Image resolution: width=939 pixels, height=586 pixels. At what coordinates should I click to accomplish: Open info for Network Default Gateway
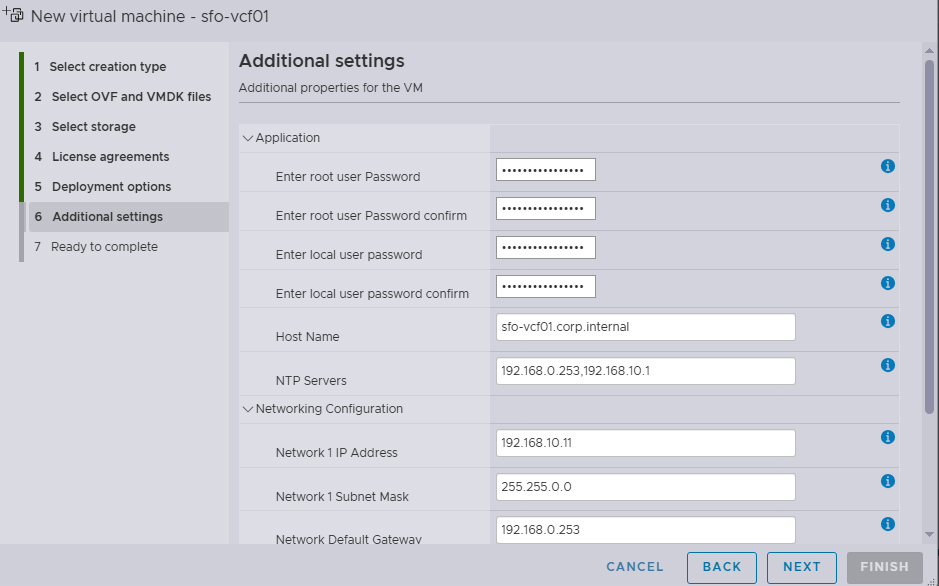[x=887, y=524]
